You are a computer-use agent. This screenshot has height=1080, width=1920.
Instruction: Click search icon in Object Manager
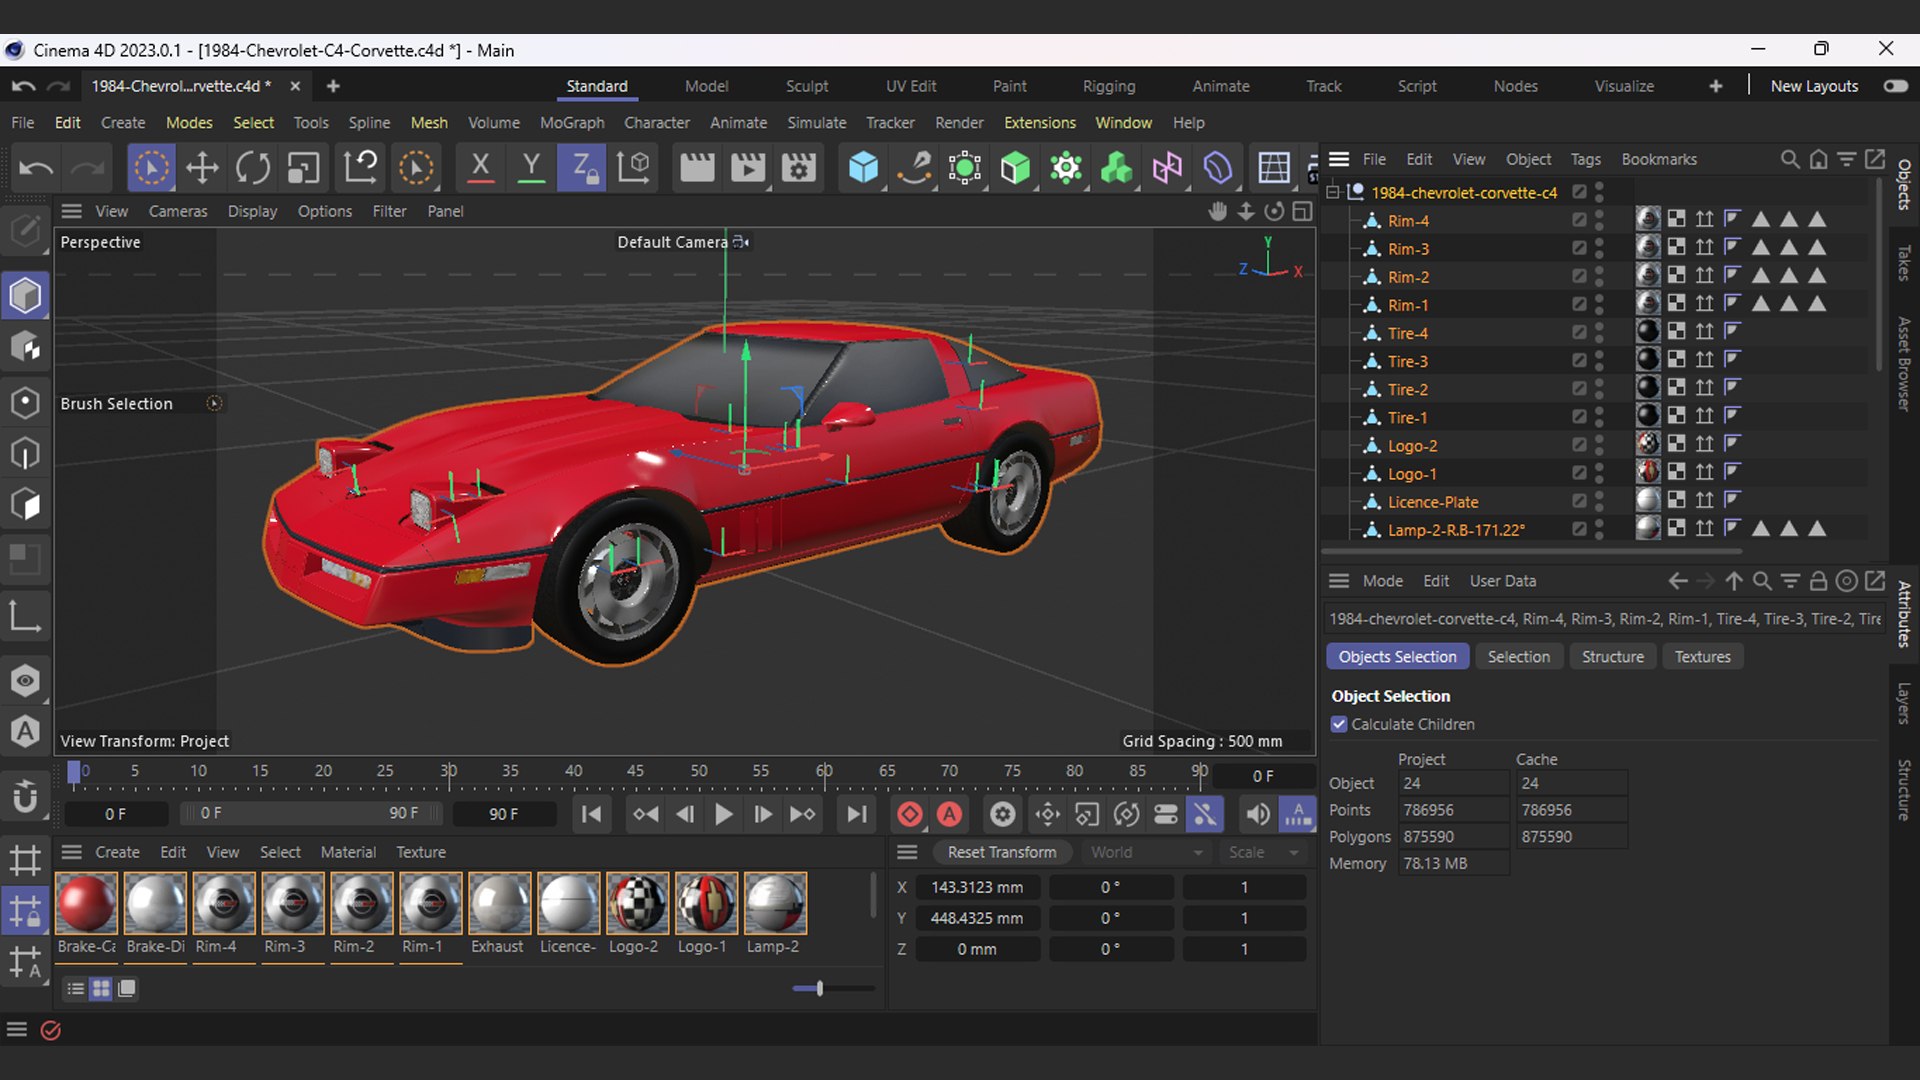click(x=1790, y=159)
